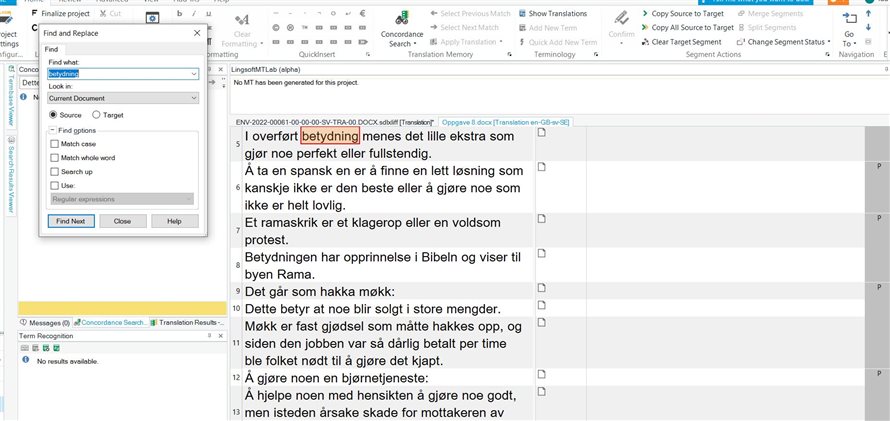
Task: Click highlighted word betydning in segment 5
Action: coord(330,136)
